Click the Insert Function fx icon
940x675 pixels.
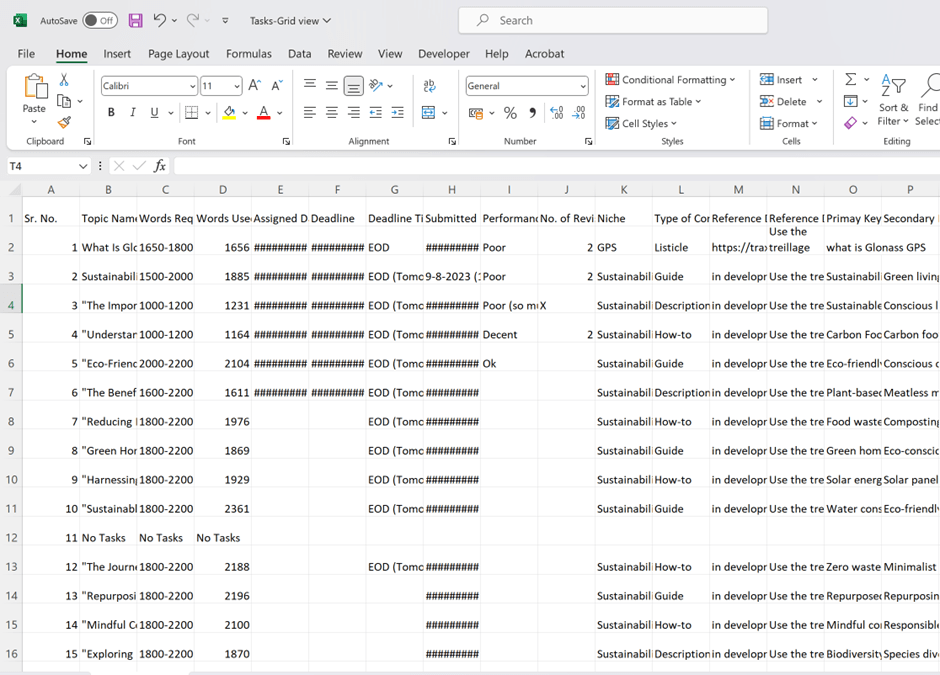159,166
